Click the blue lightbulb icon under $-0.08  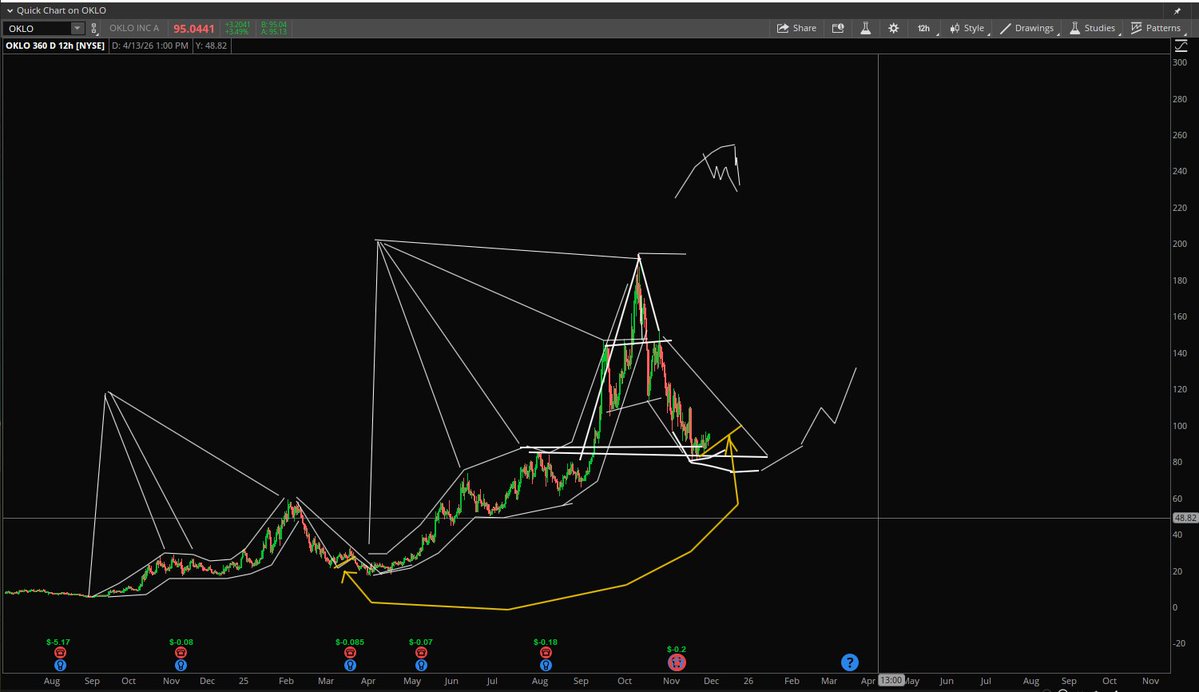pos(180,665)
